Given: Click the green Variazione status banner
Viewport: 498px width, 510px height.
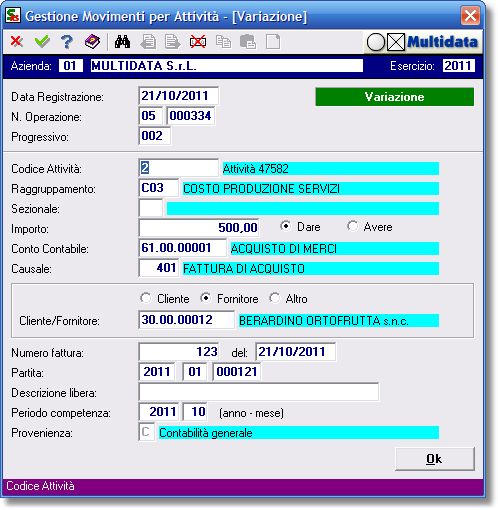Looking at the screenshot, I should pos(394,97).
